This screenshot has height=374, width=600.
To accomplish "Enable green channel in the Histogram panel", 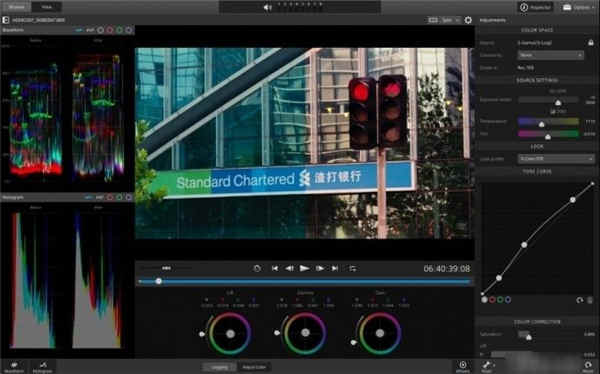I will coord(119,197).
